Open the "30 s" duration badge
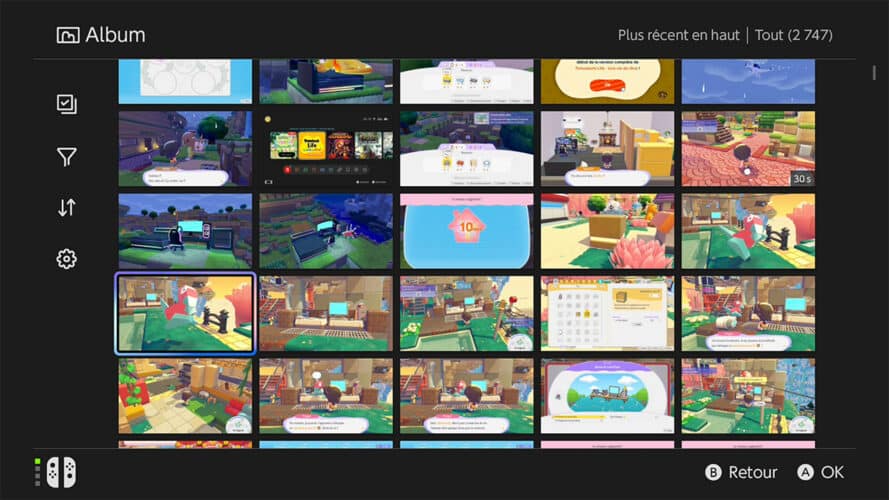Screen dimensions: 889x500 tap(802, 179)
